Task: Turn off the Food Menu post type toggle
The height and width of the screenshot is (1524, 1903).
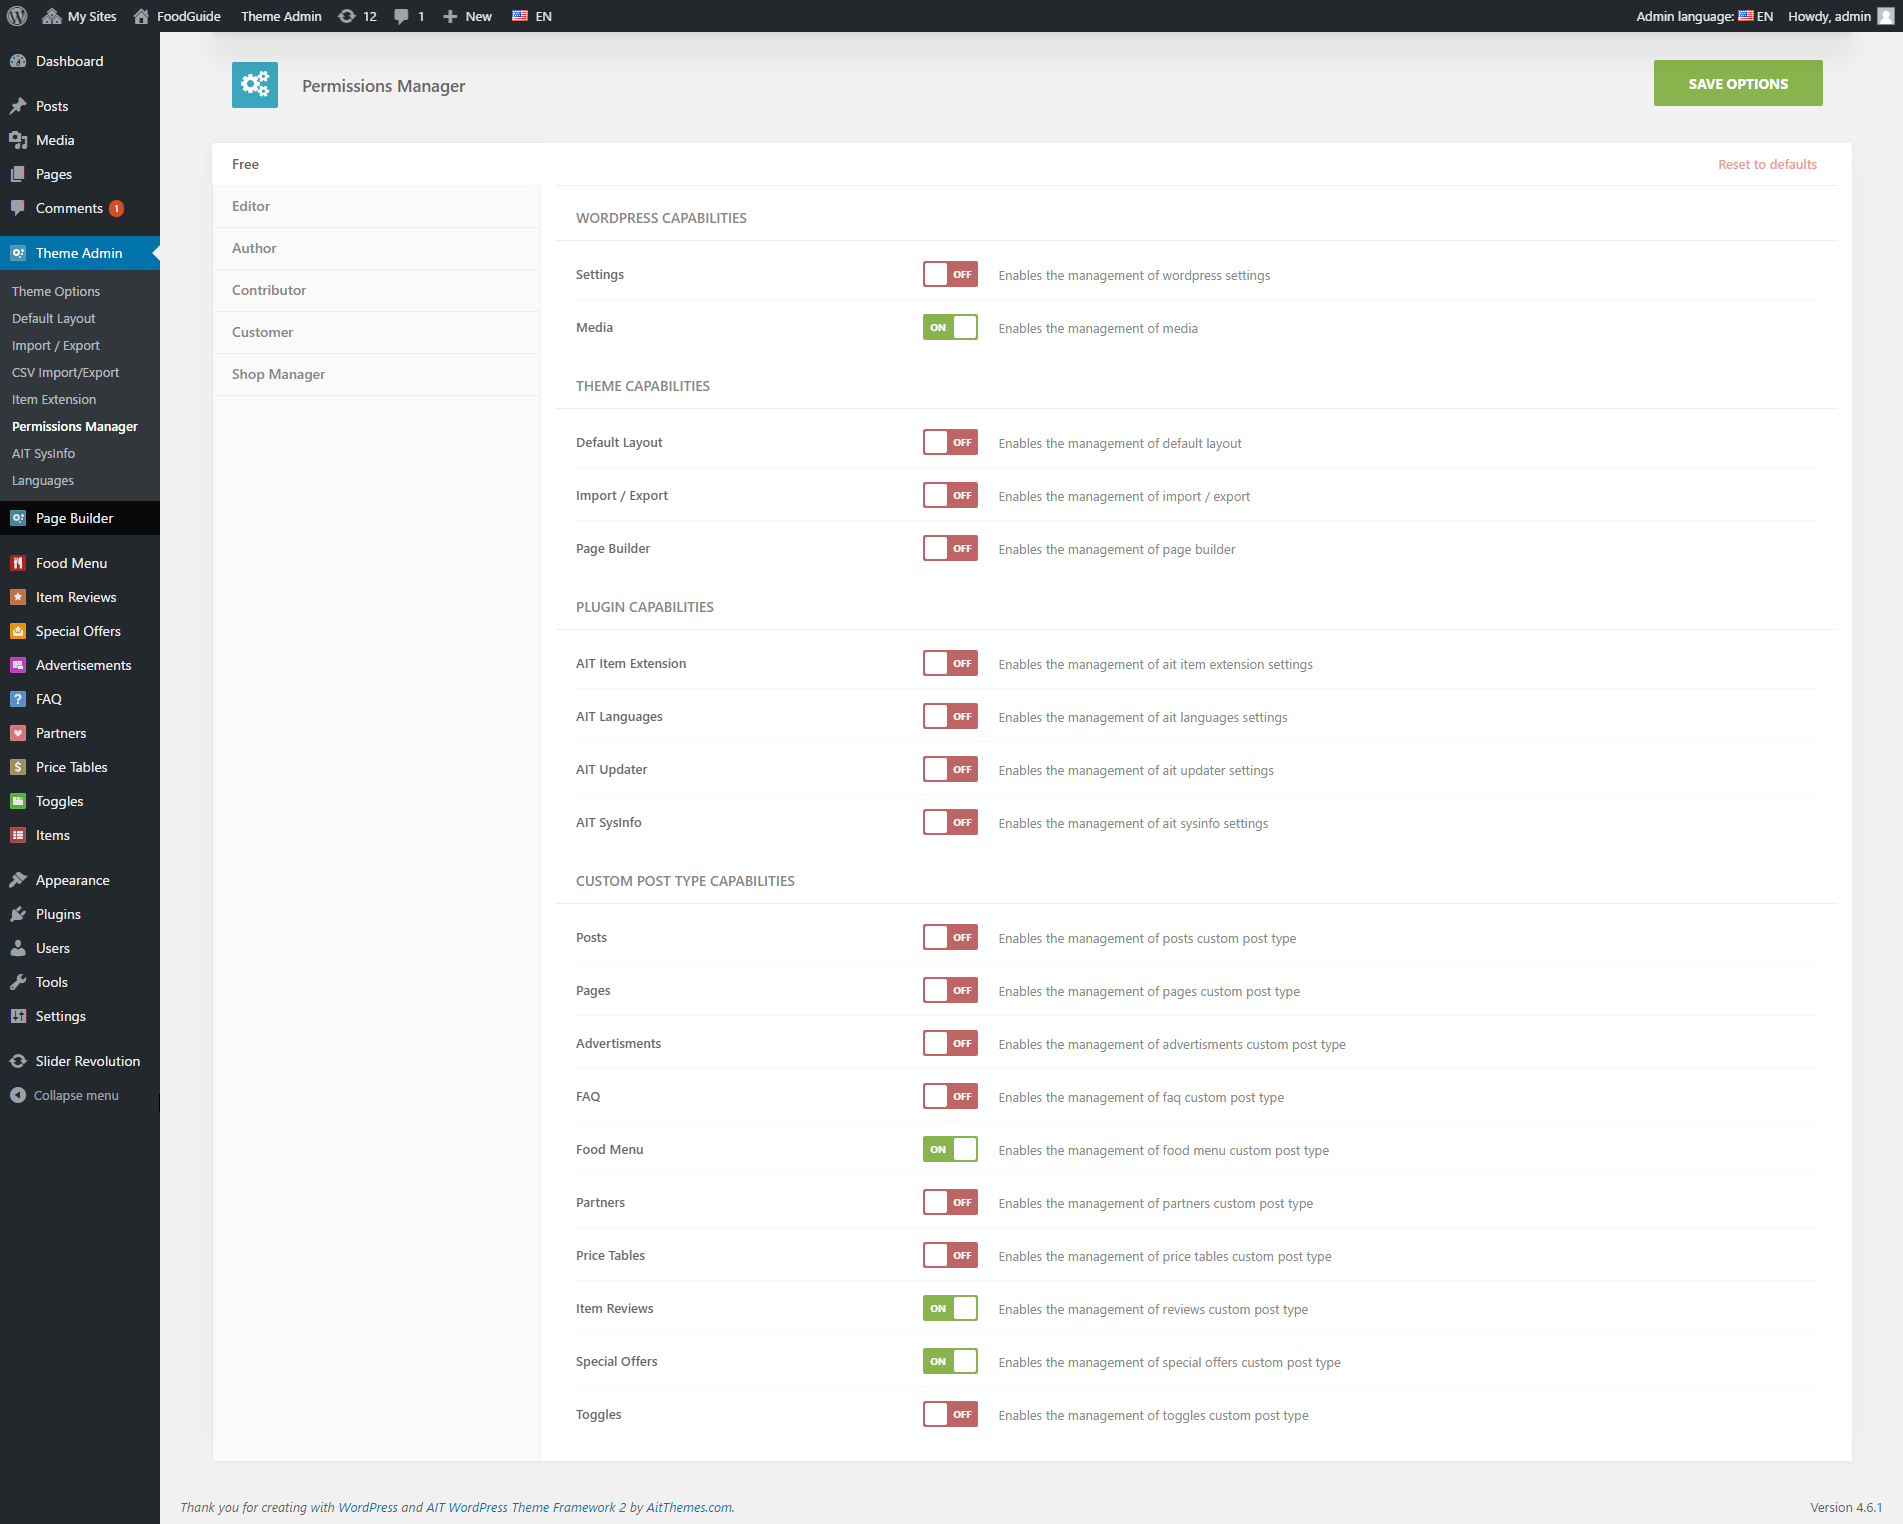Action: point(950,1149)
